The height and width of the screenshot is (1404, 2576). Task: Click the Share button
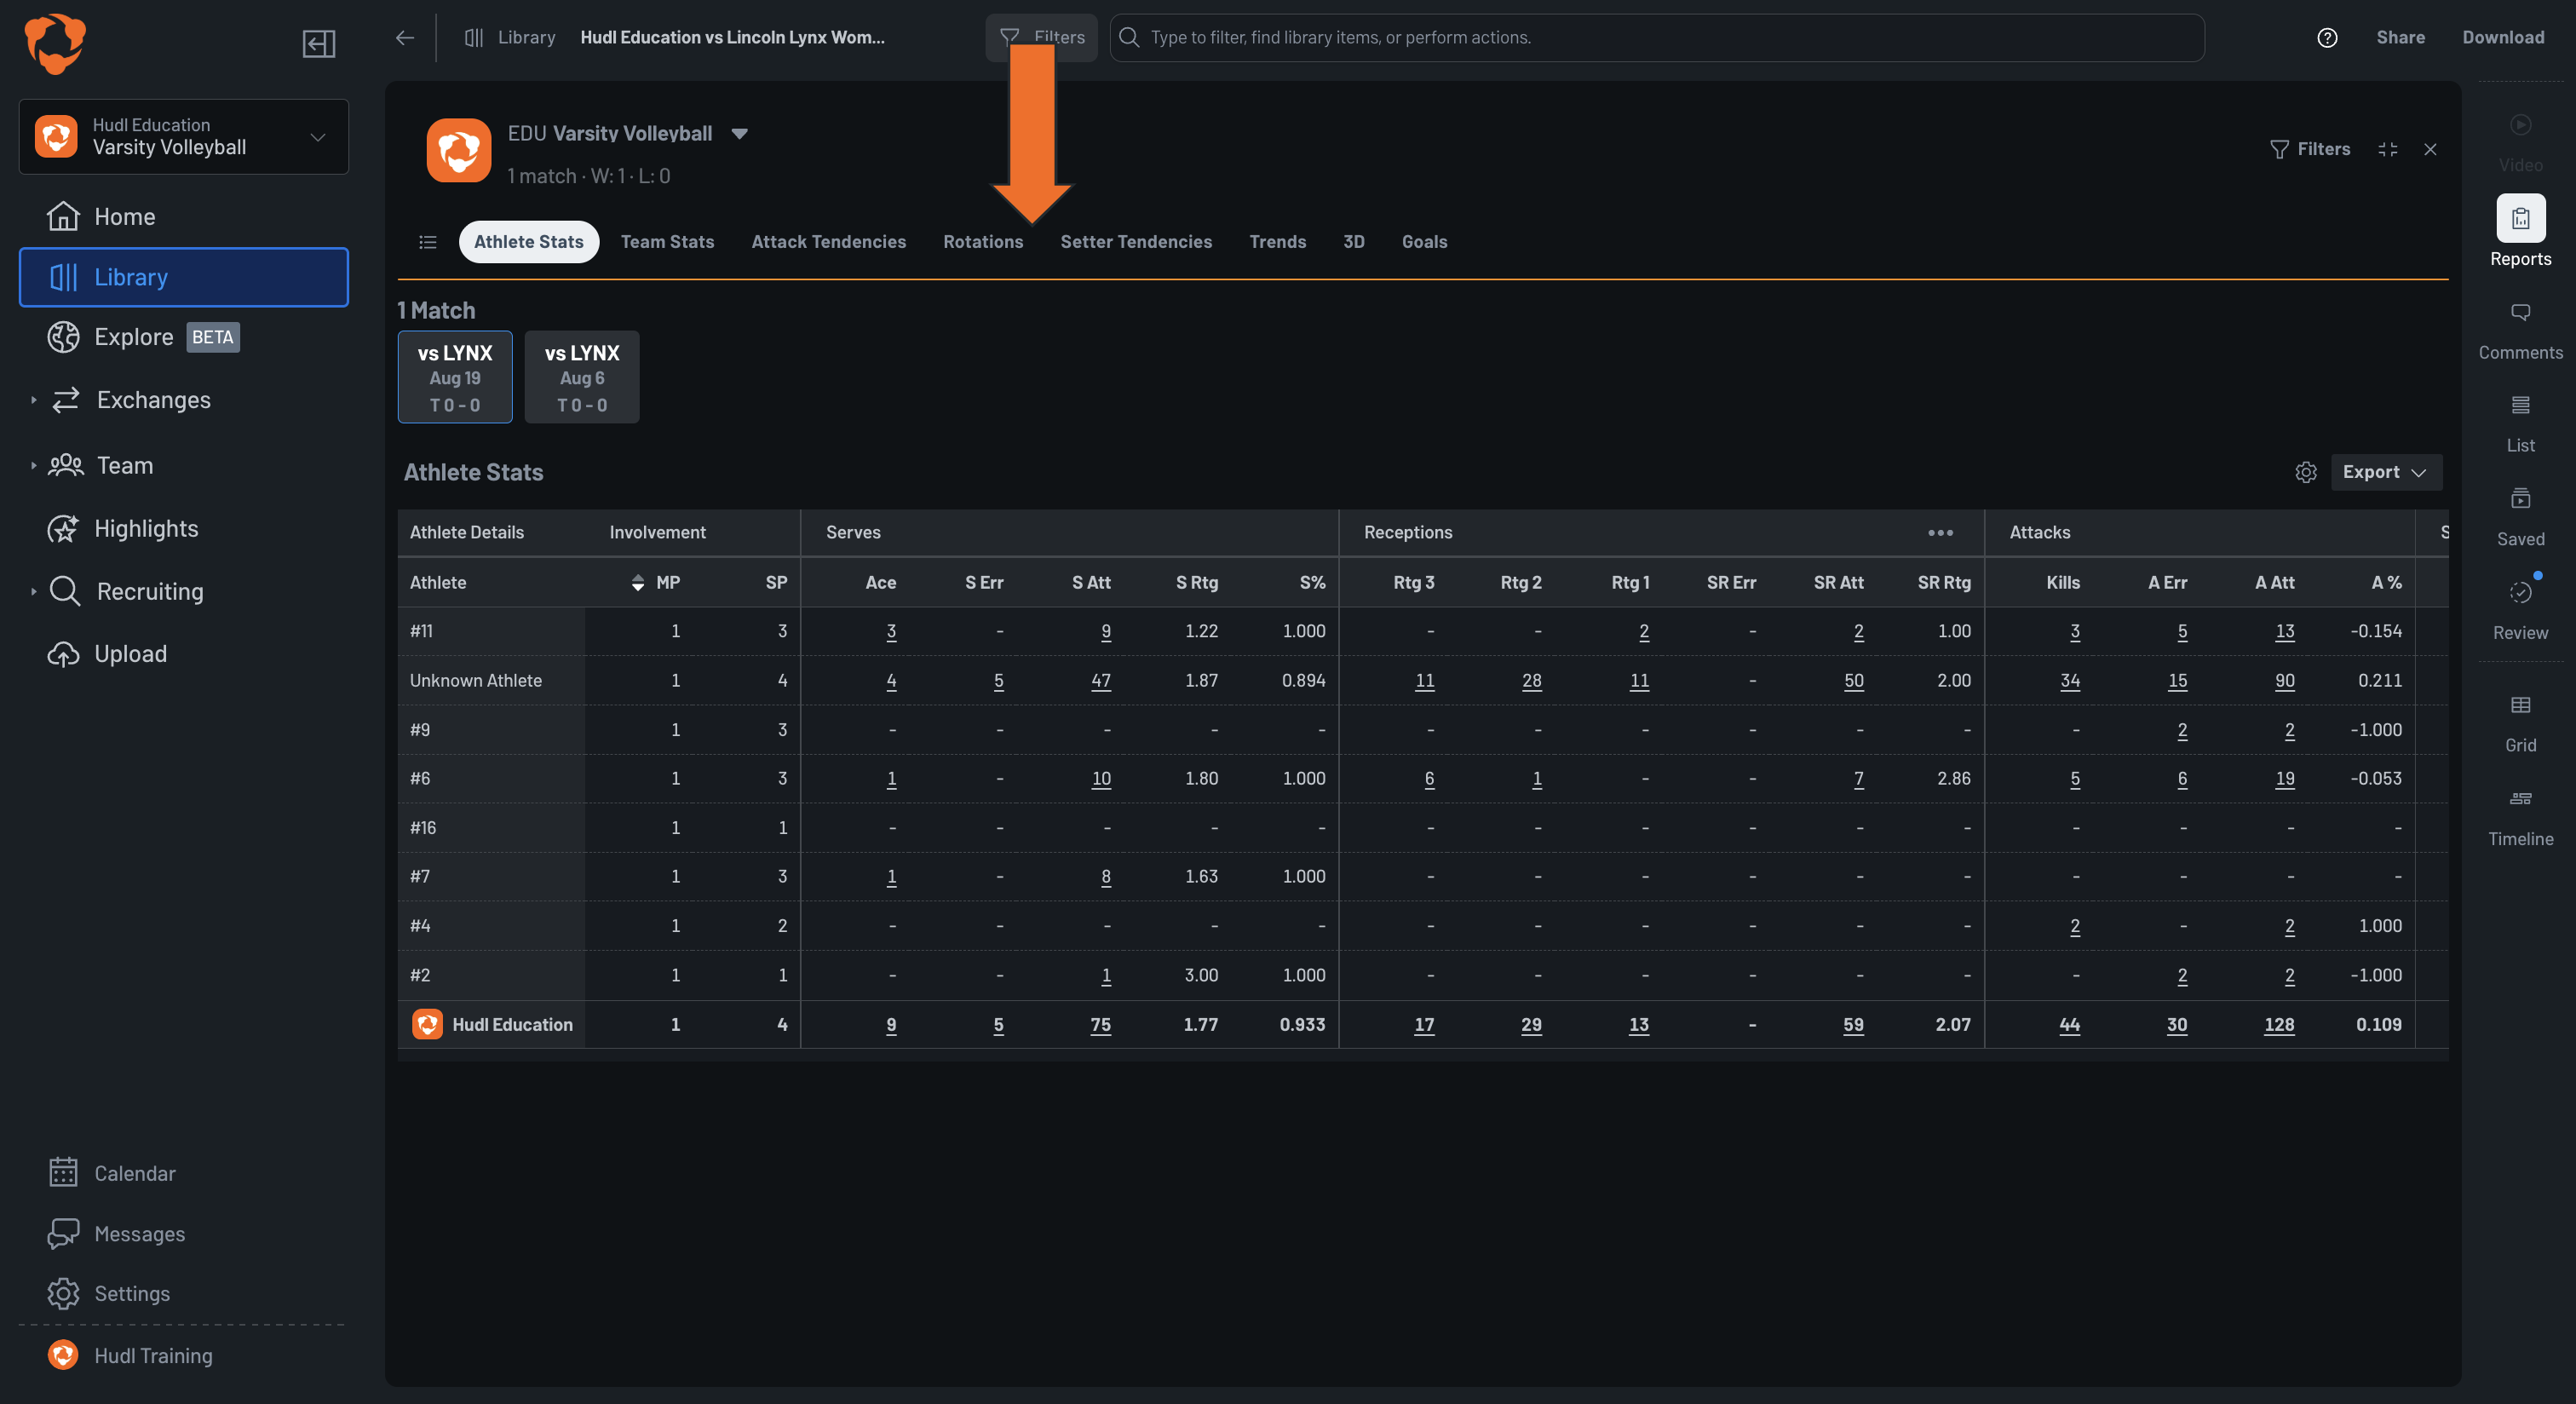click(x=2400, y=38)
